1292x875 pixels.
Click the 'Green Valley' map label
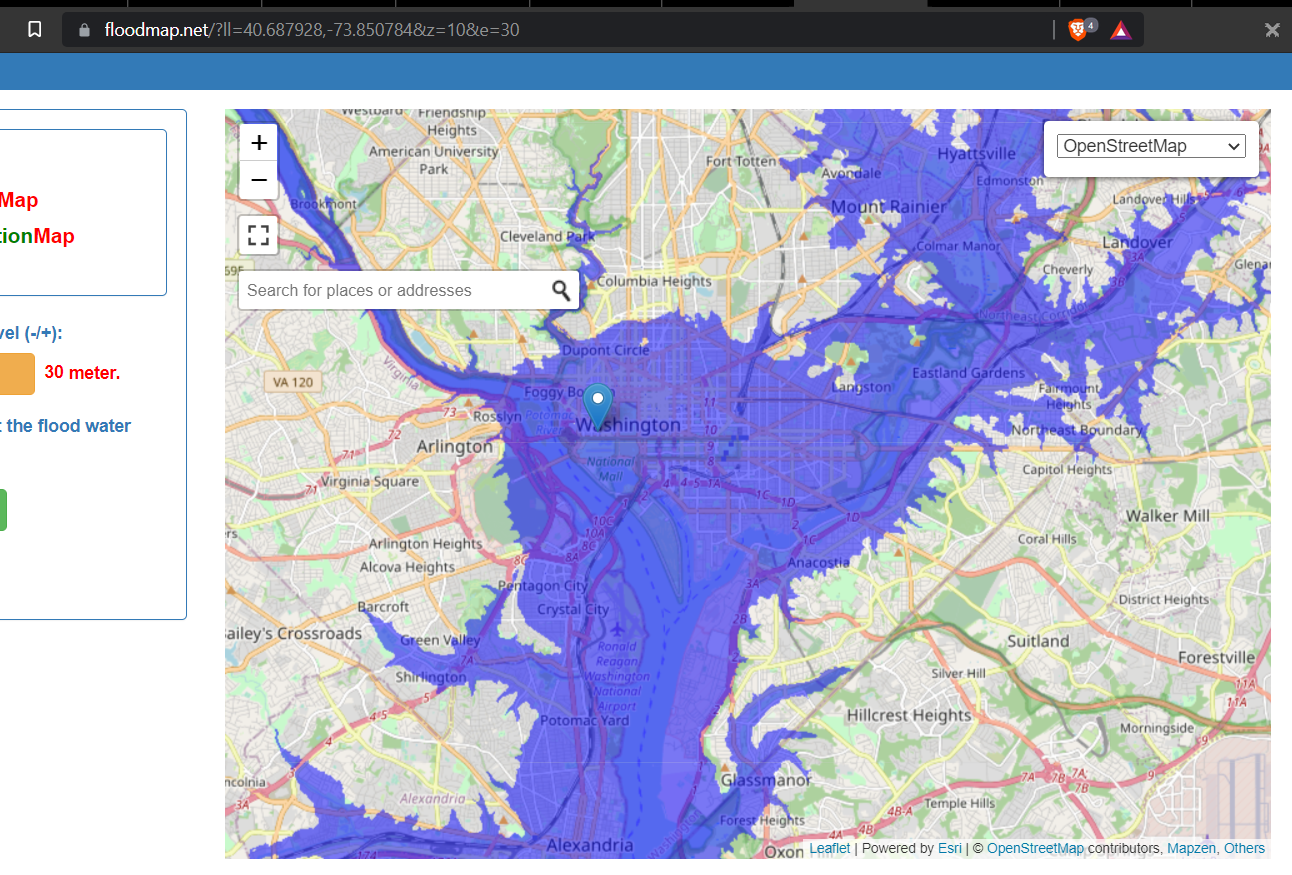pyautogui.click(x=440, y=640)
